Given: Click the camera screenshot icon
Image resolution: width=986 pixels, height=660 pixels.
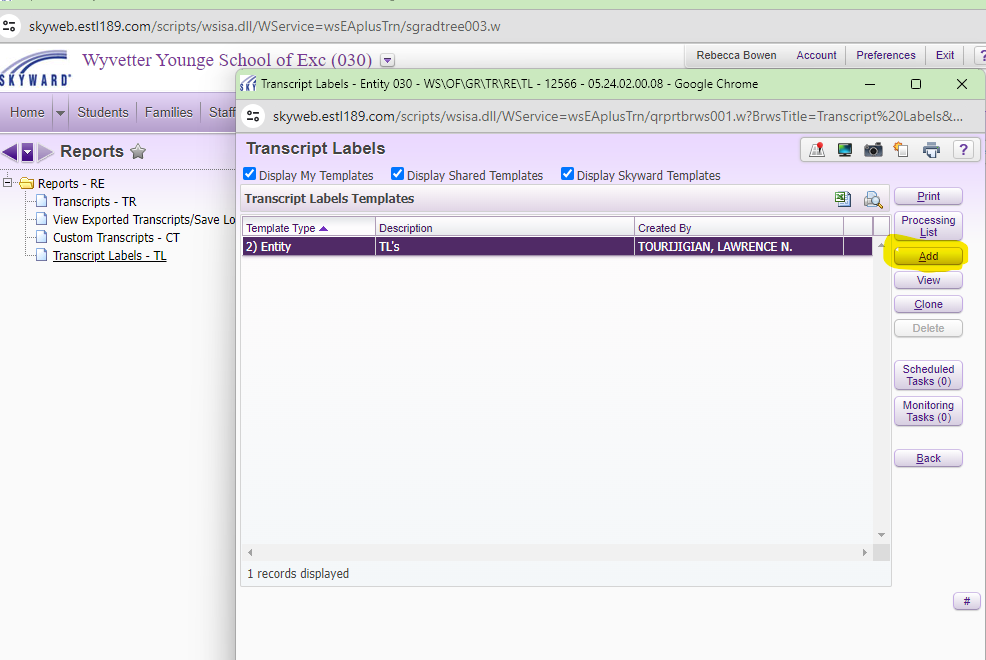Looking at the screenshot, I should 873,150.
